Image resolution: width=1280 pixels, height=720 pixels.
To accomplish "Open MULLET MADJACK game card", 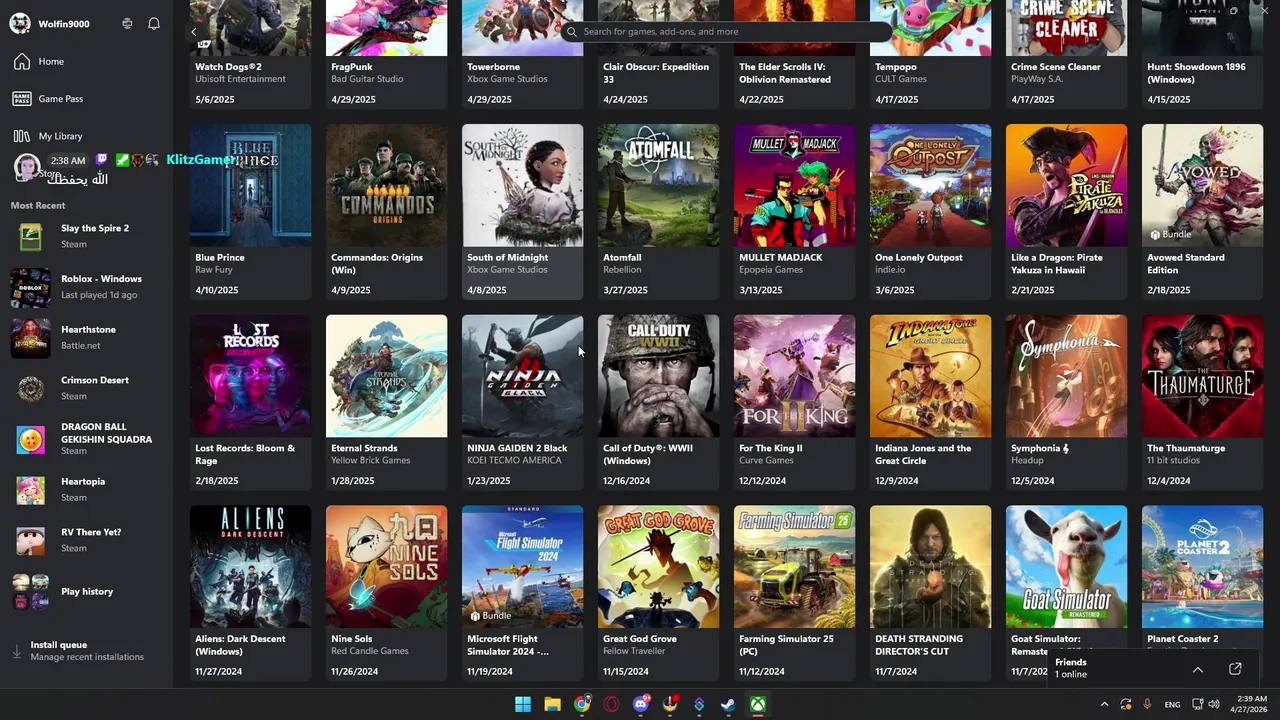I will 794,212.
